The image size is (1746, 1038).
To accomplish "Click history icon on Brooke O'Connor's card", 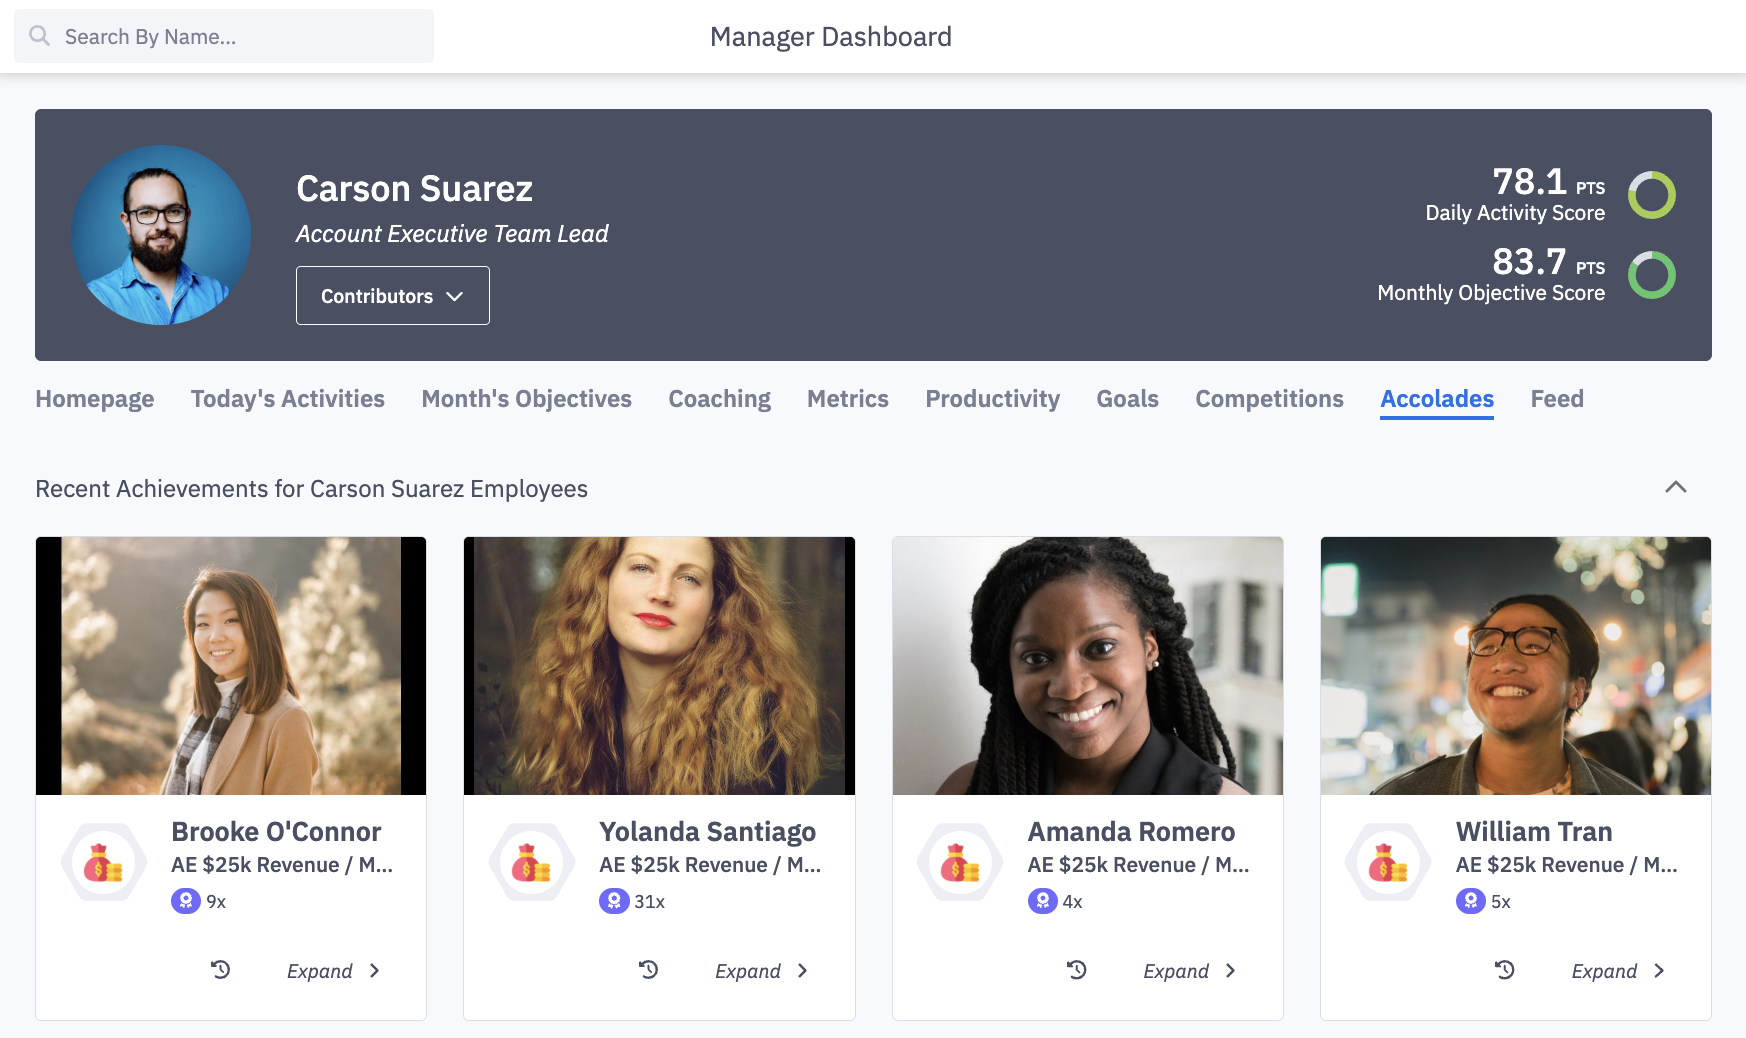I will (221, 970).
